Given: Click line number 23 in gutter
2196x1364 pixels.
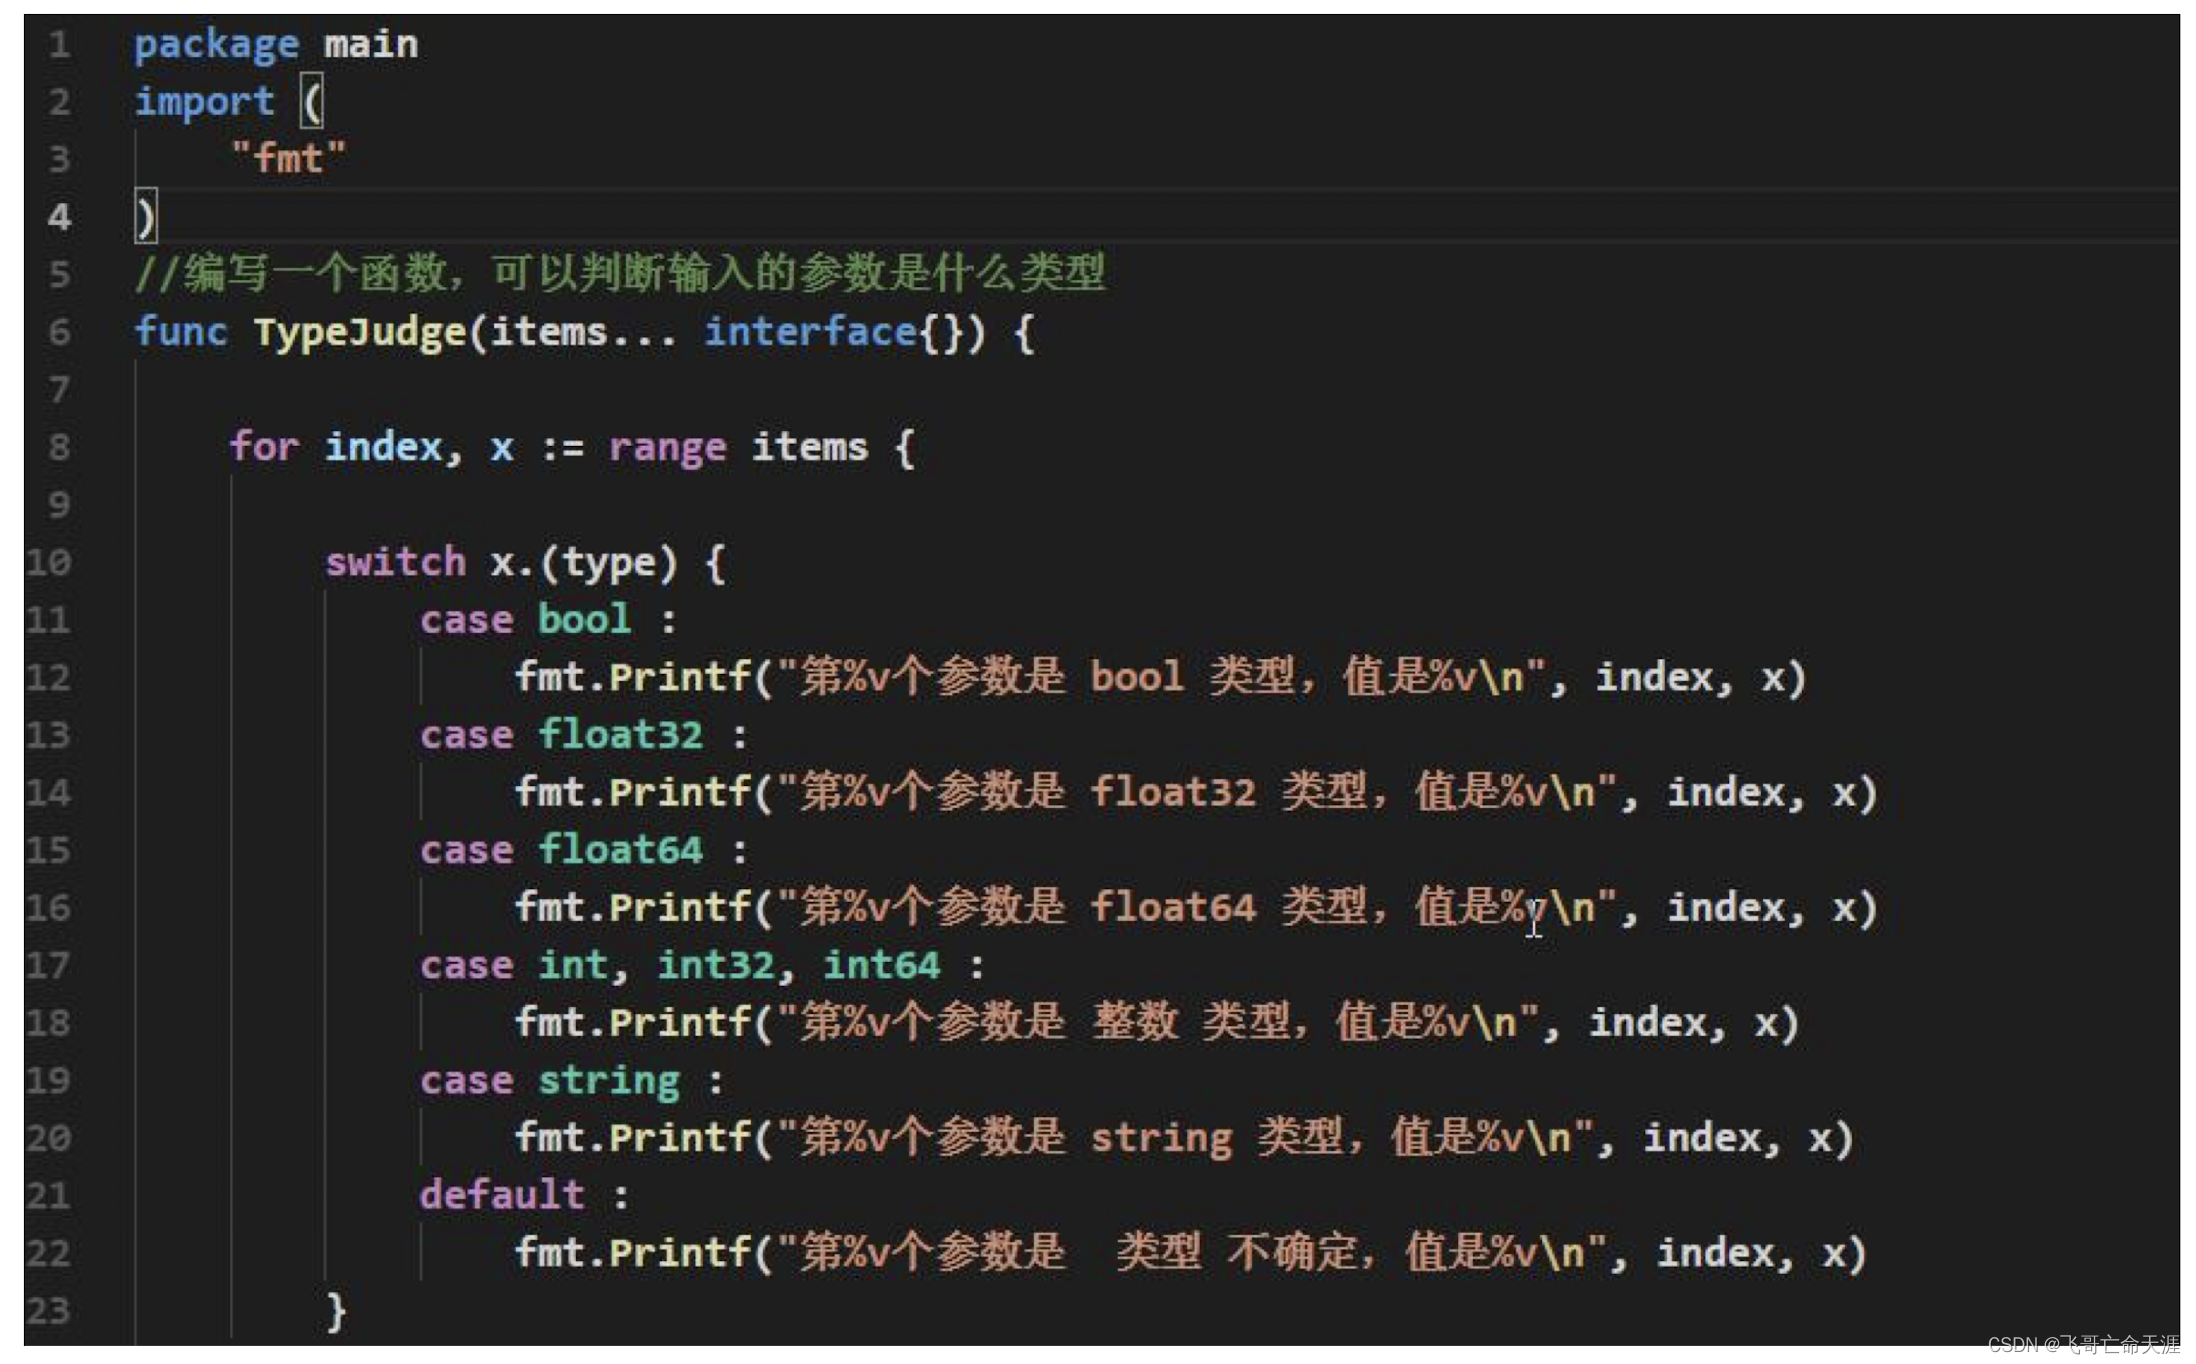Looking at the screenshot, I should click(49, 1310).
